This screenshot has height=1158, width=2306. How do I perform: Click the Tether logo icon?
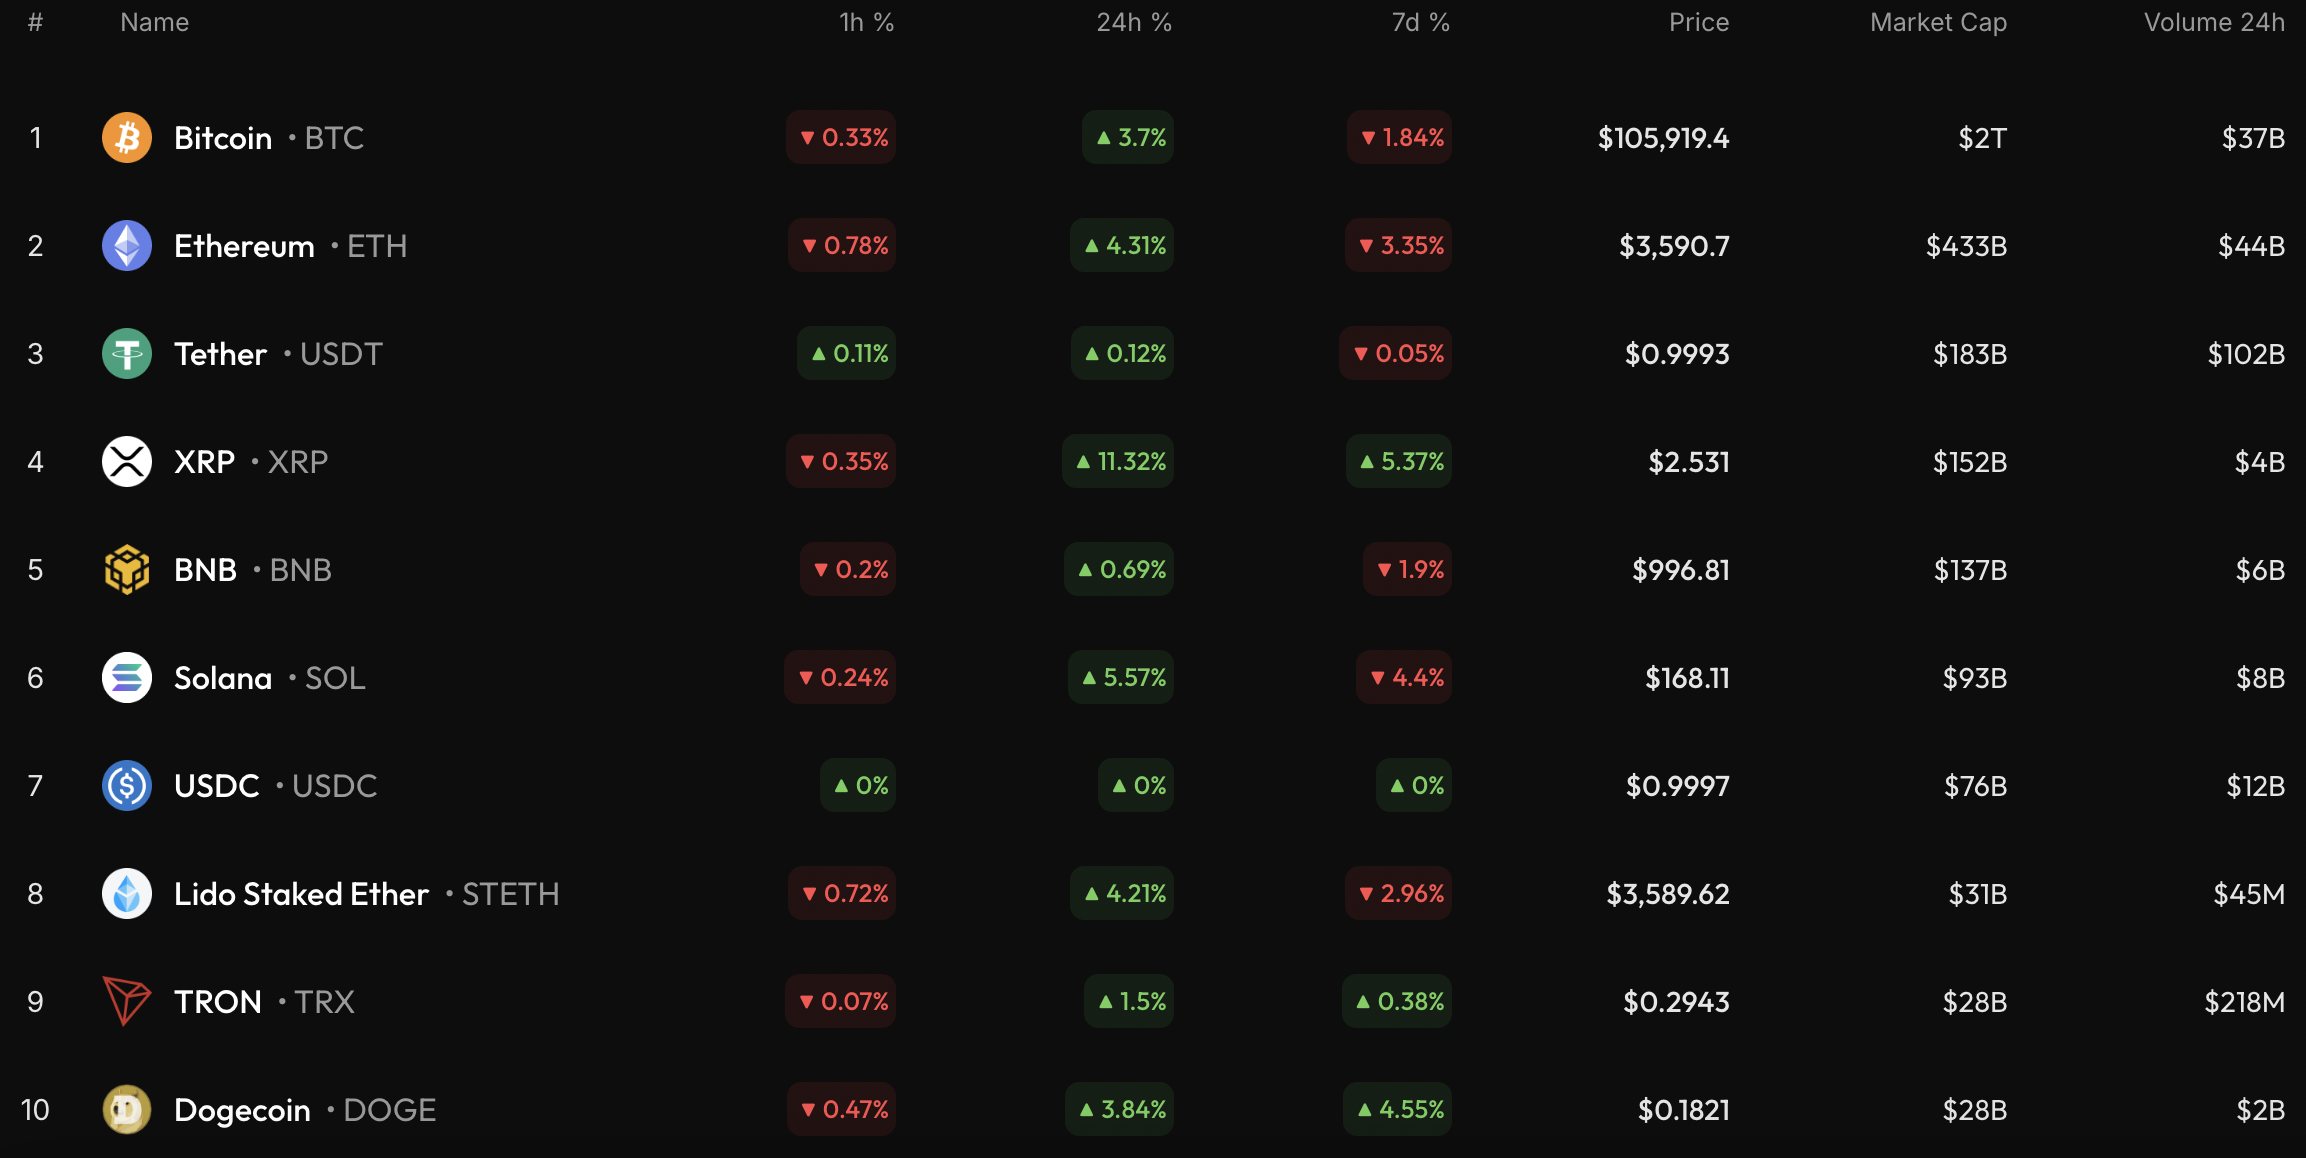[127, 354]
